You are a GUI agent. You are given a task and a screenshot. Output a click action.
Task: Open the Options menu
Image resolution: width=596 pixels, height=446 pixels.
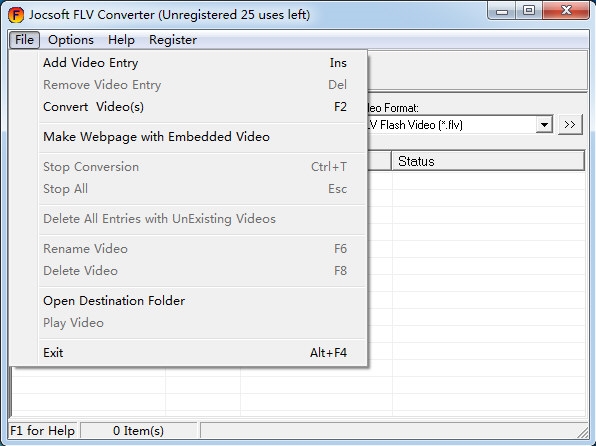point(71,40)
